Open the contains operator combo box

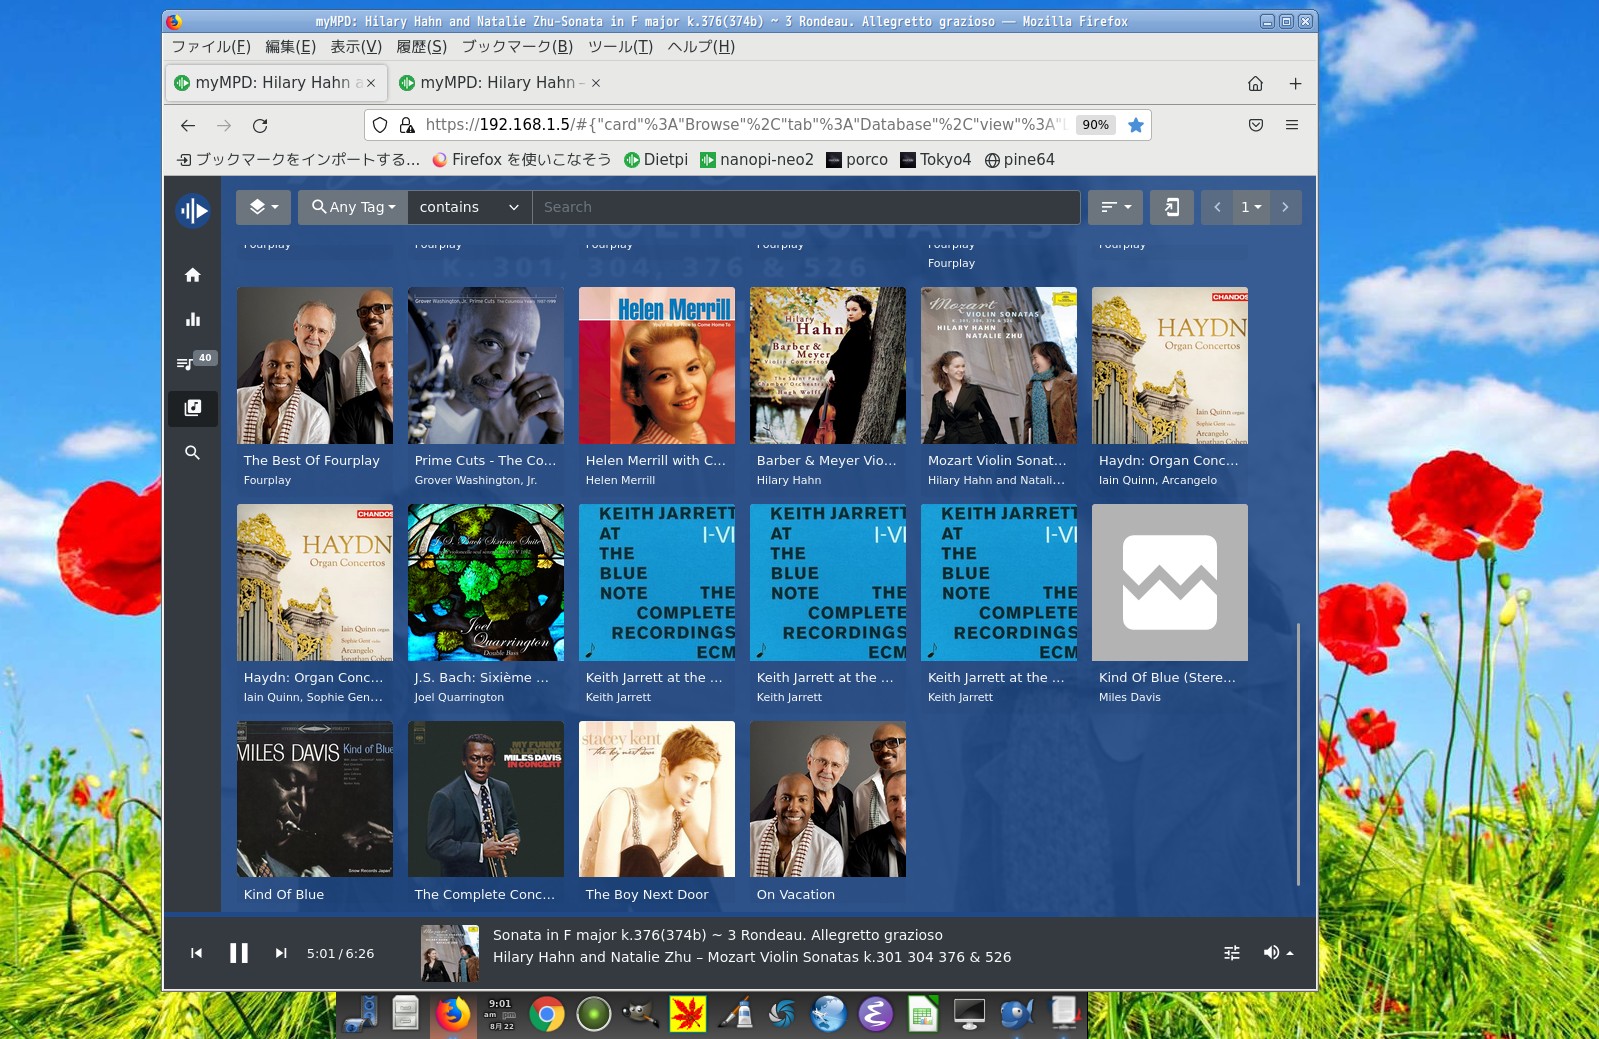[x=469, y=207]
